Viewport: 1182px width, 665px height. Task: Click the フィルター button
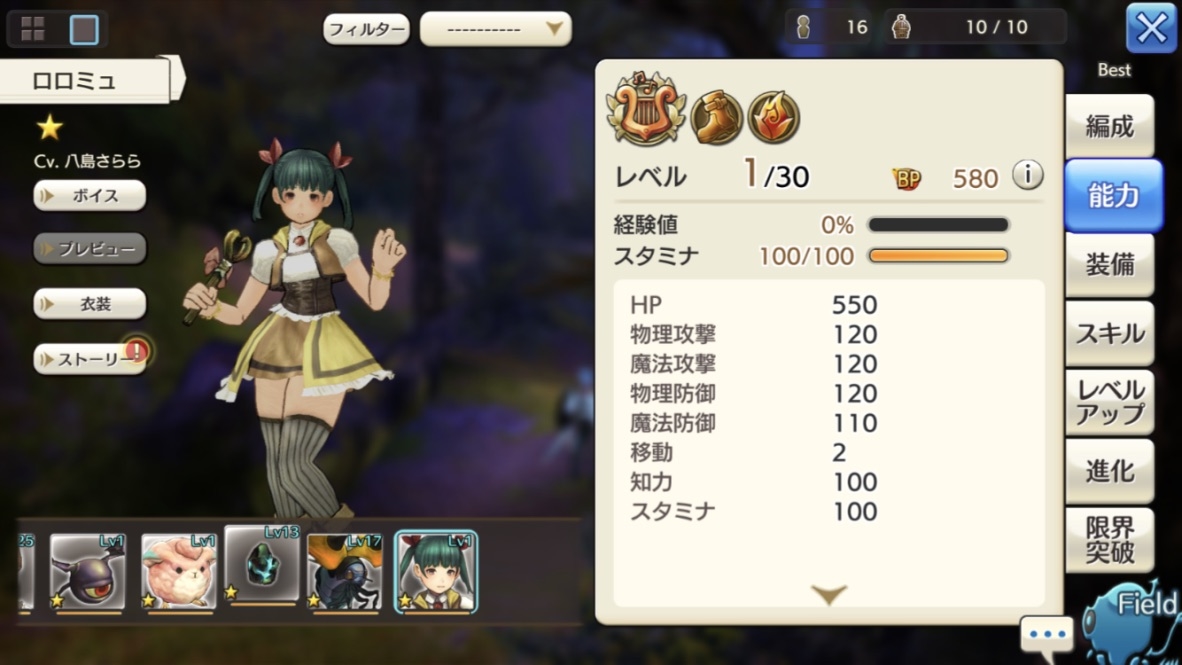366,29
